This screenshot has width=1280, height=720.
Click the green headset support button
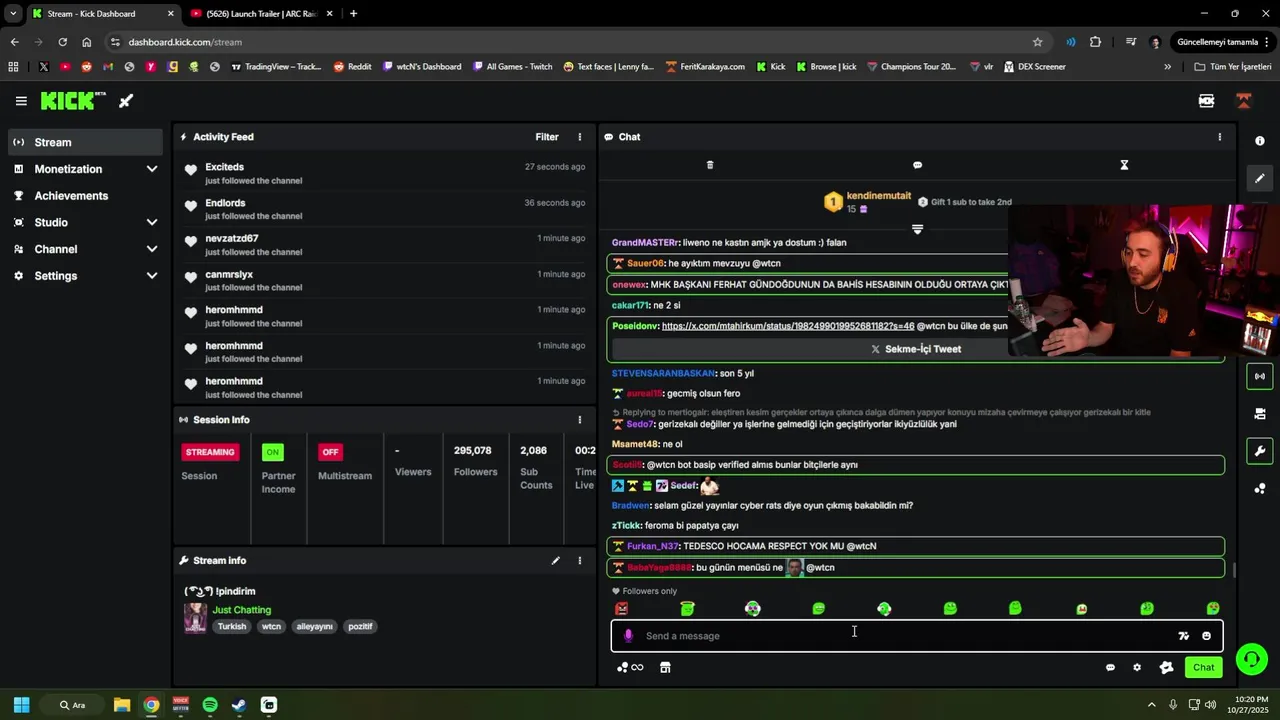pyautogui.click(x=1251, y=659)
